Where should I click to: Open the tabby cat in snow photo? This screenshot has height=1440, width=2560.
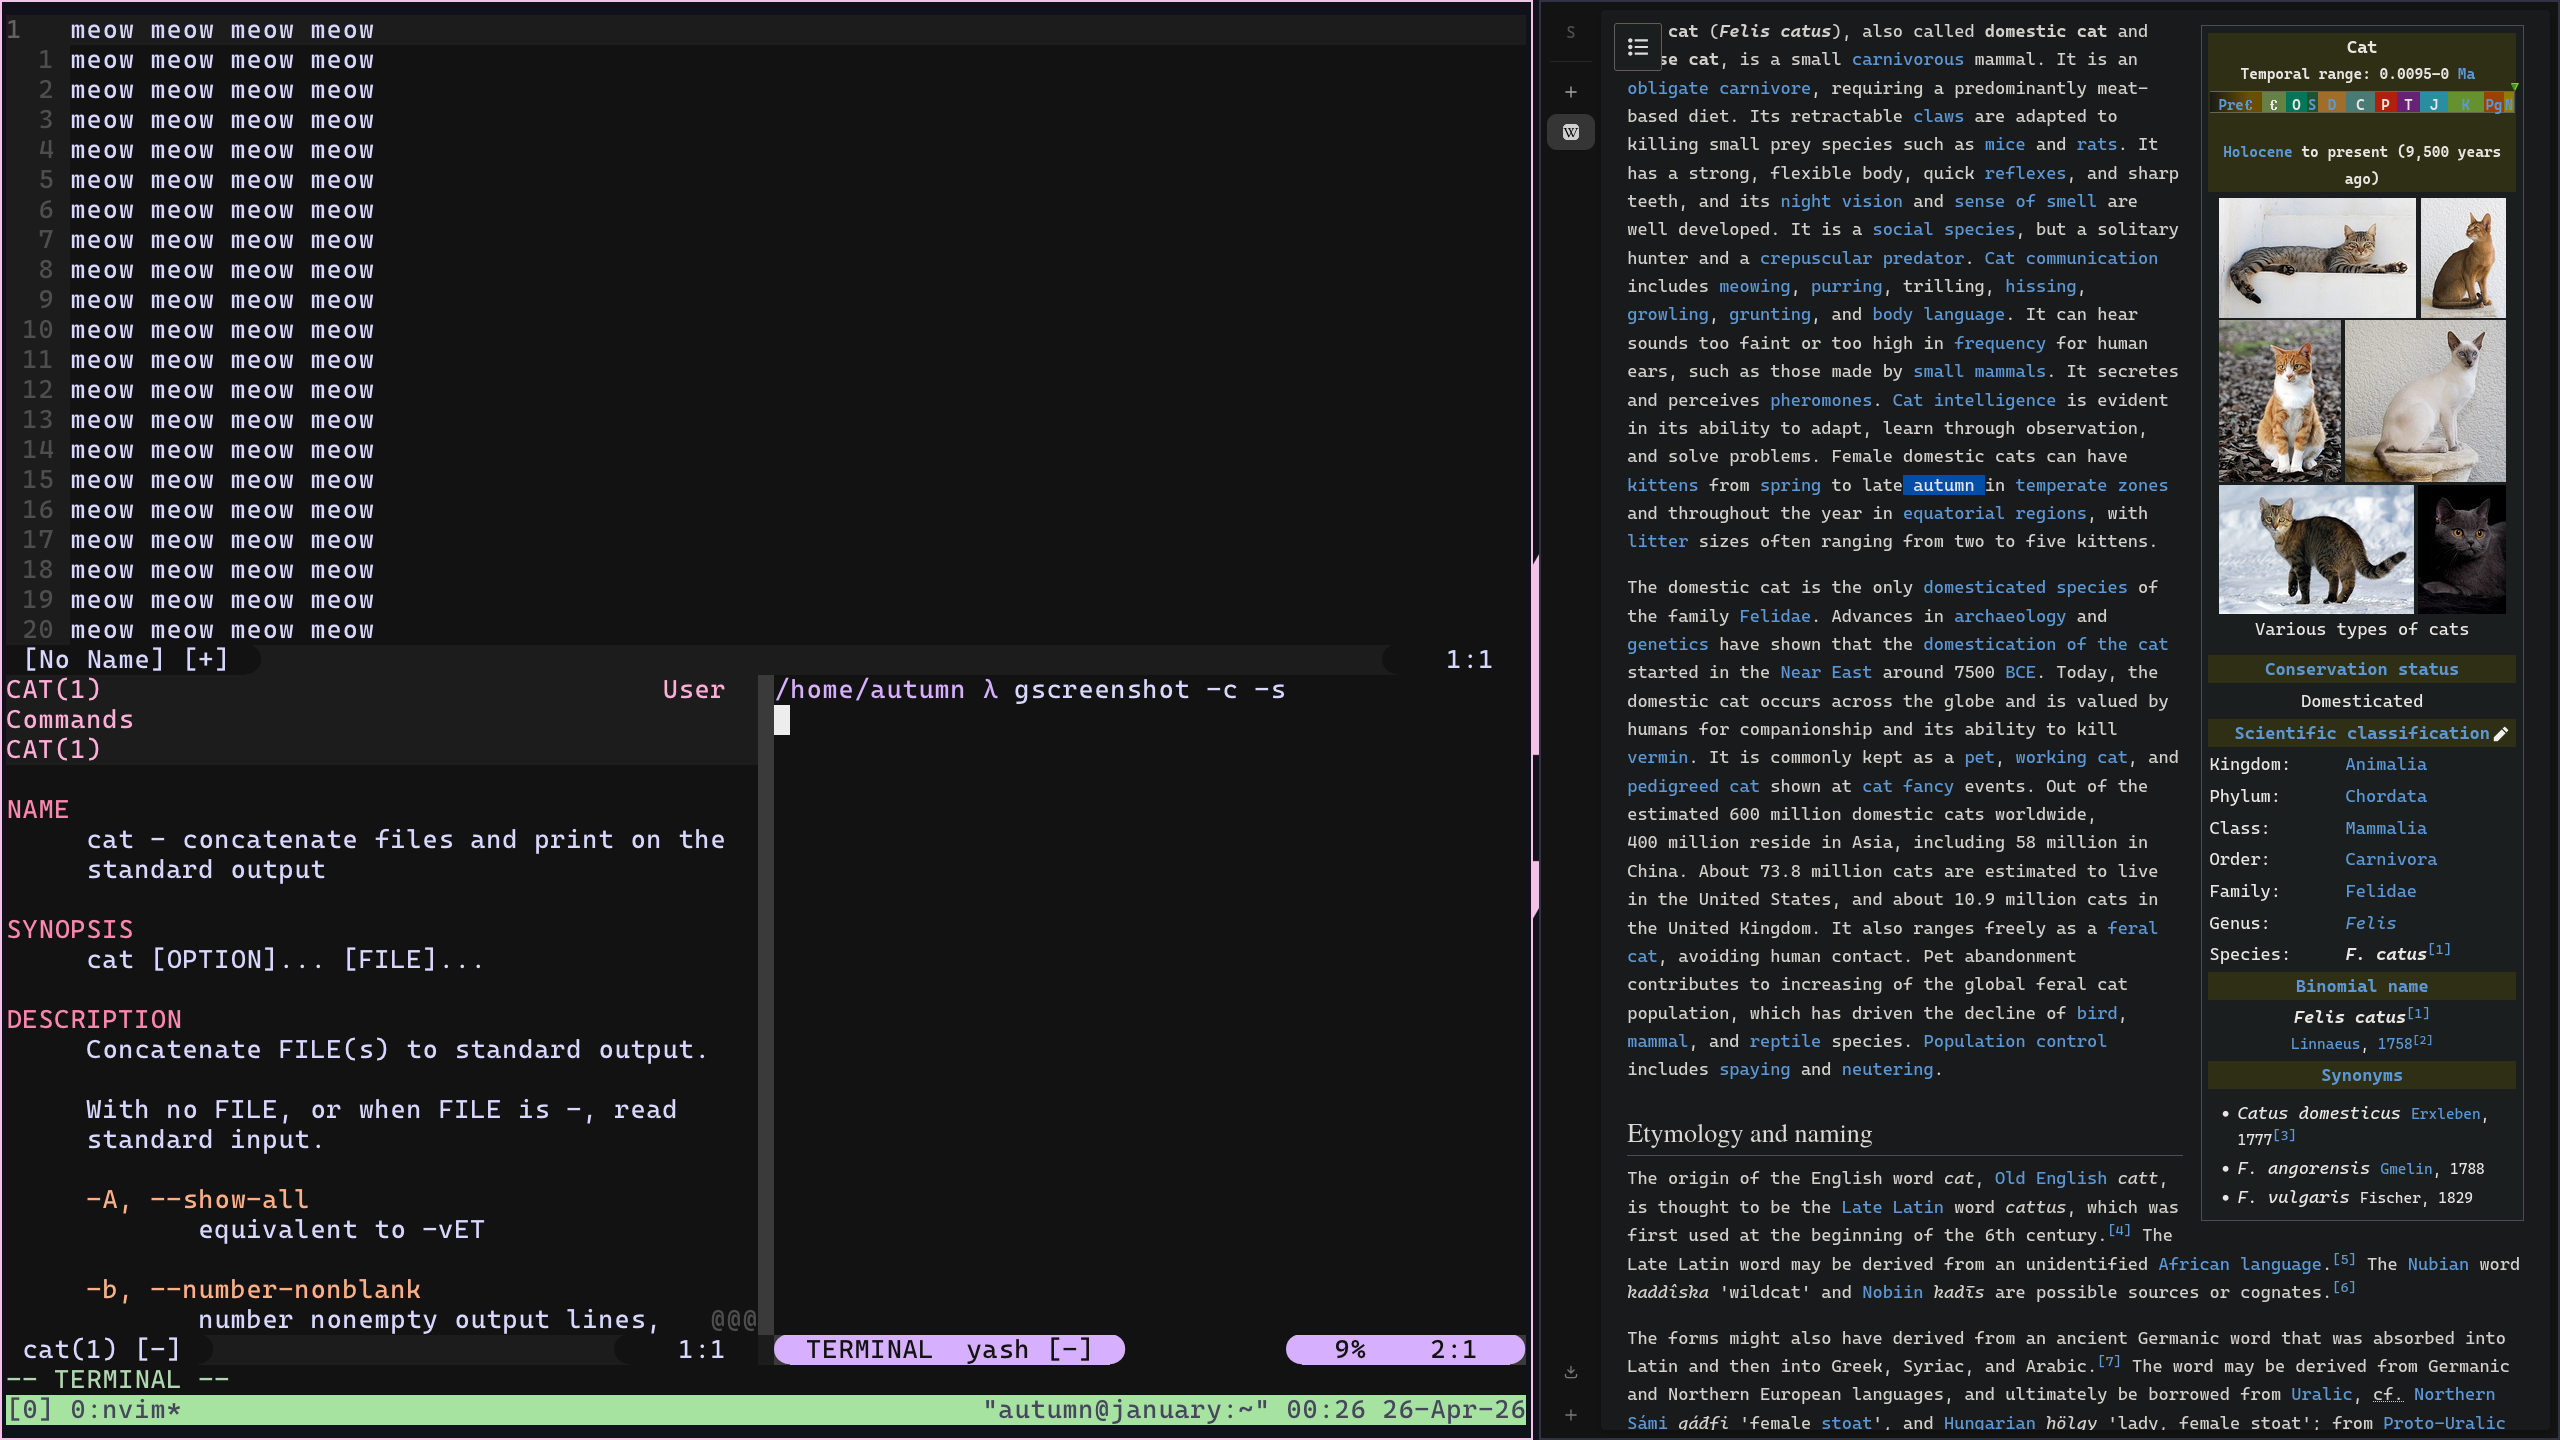click(x=2316, y=549)
